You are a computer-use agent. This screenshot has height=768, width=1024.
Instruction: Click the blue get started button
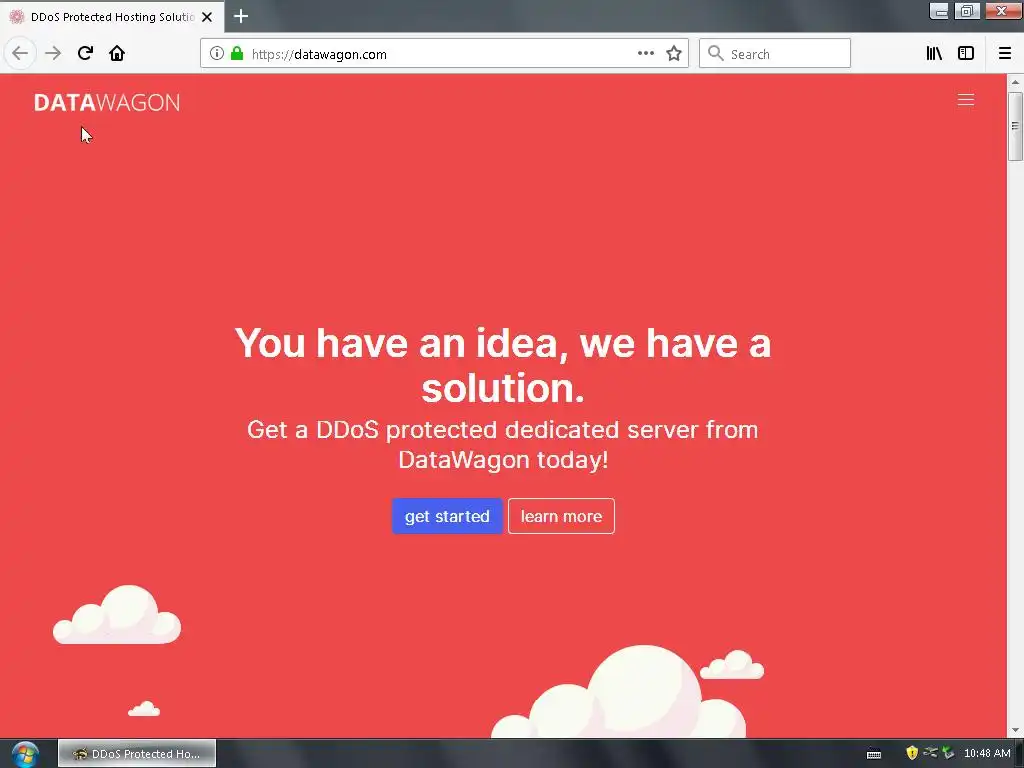[447, 516]
